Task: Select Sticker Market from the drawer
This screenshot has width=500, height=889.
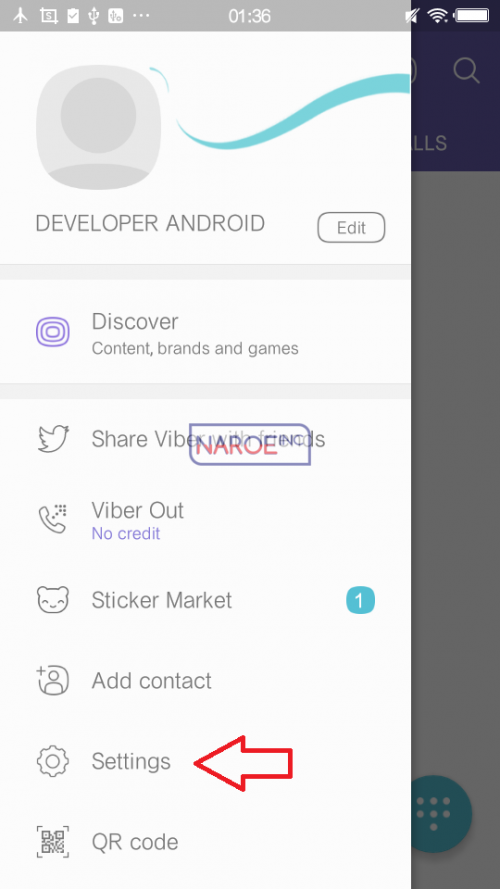Action: [205, 600]
